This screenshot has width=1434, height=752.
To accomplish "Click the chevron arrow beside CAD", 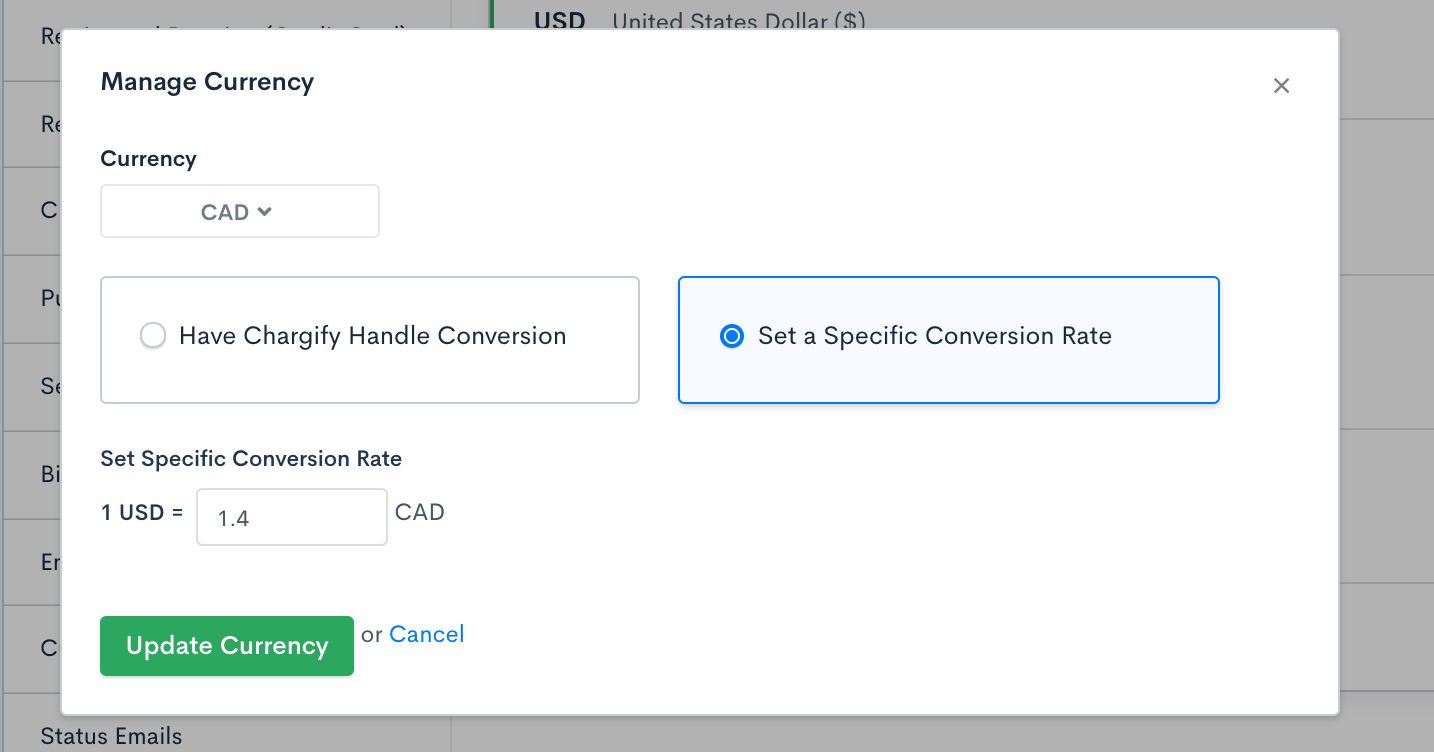I will [x=264, y=211].
